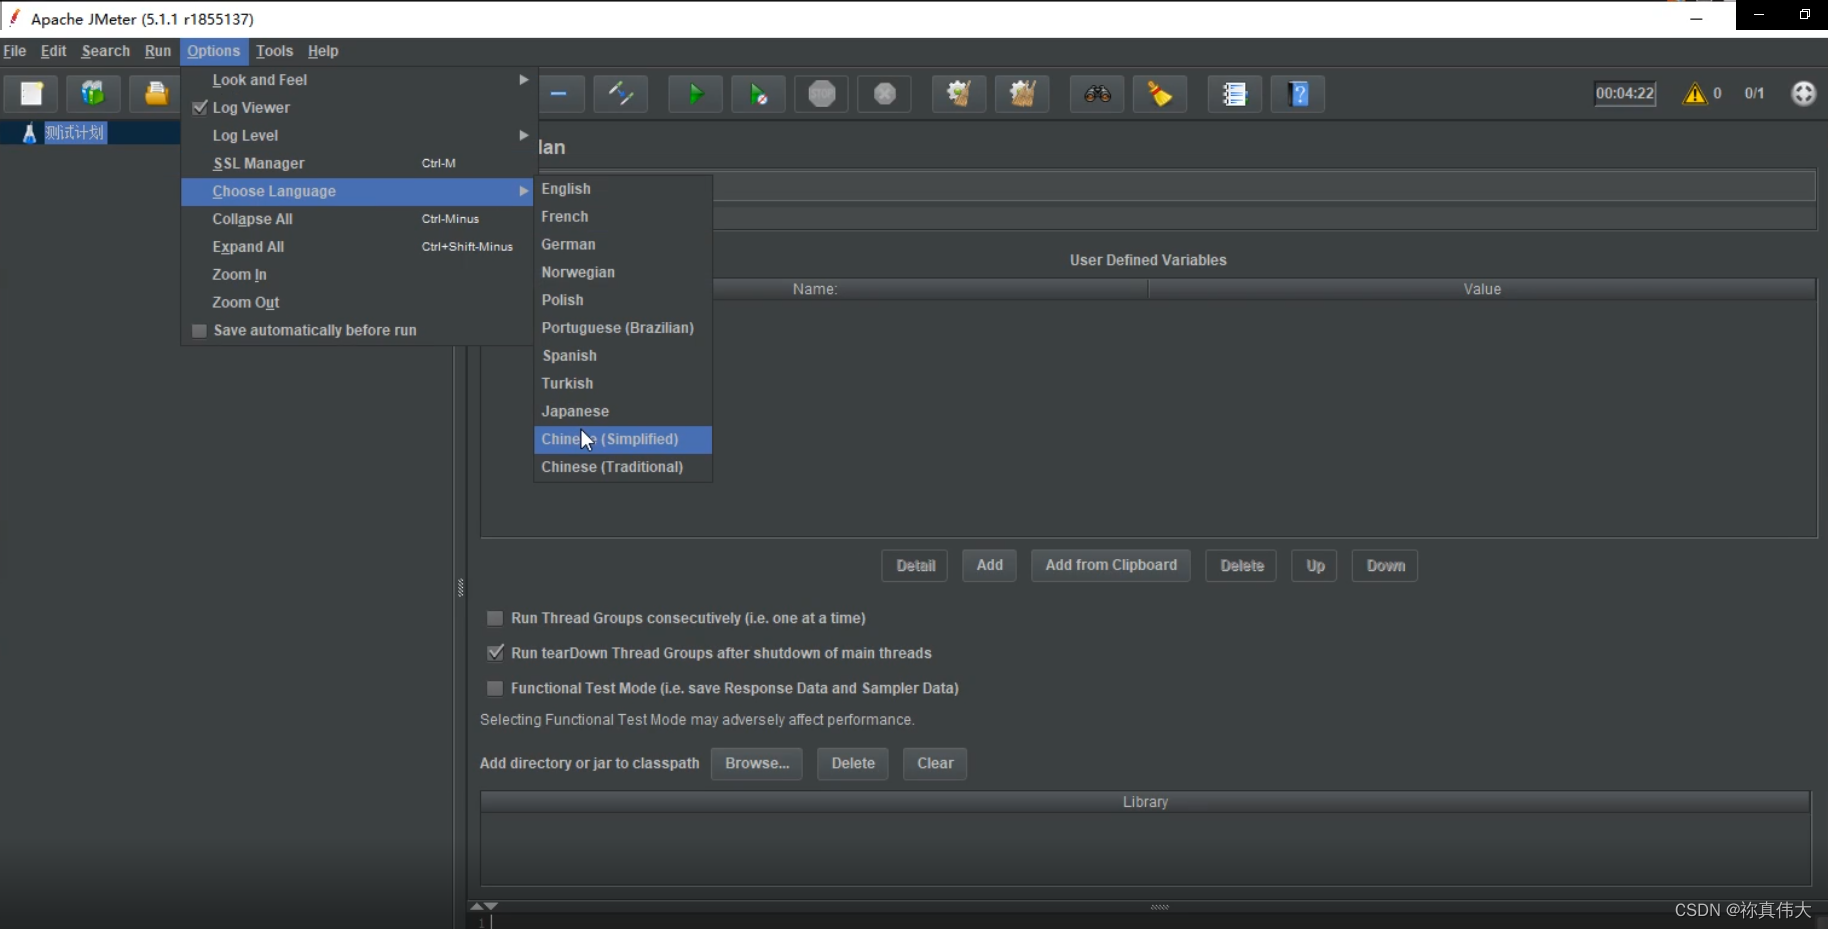Viewport: 1828px width, 929px height.
Task: Click the Library table header
Action: [1145, 802]
